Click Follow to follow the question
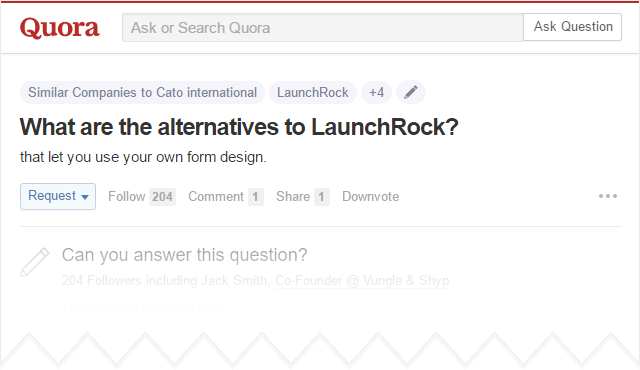Viewport: 640px width, 370px height. [127, 197]
